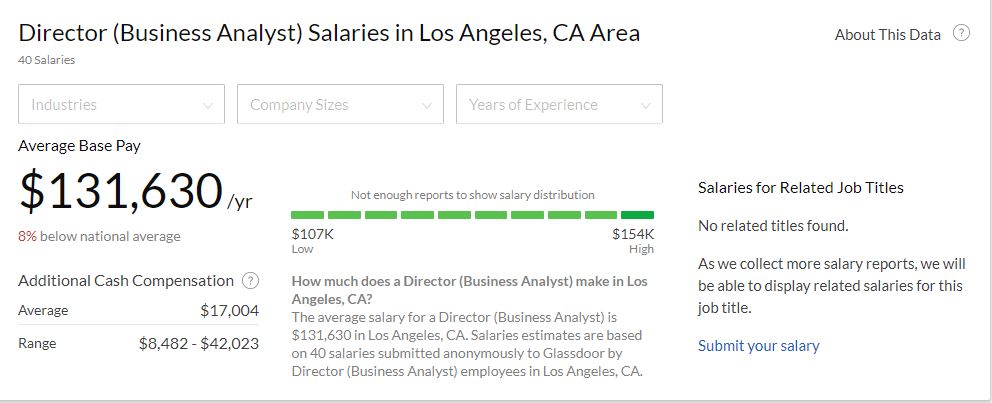Click the $8,482 - $42,023 range value

pyautogui.click(x=199, y=343)
